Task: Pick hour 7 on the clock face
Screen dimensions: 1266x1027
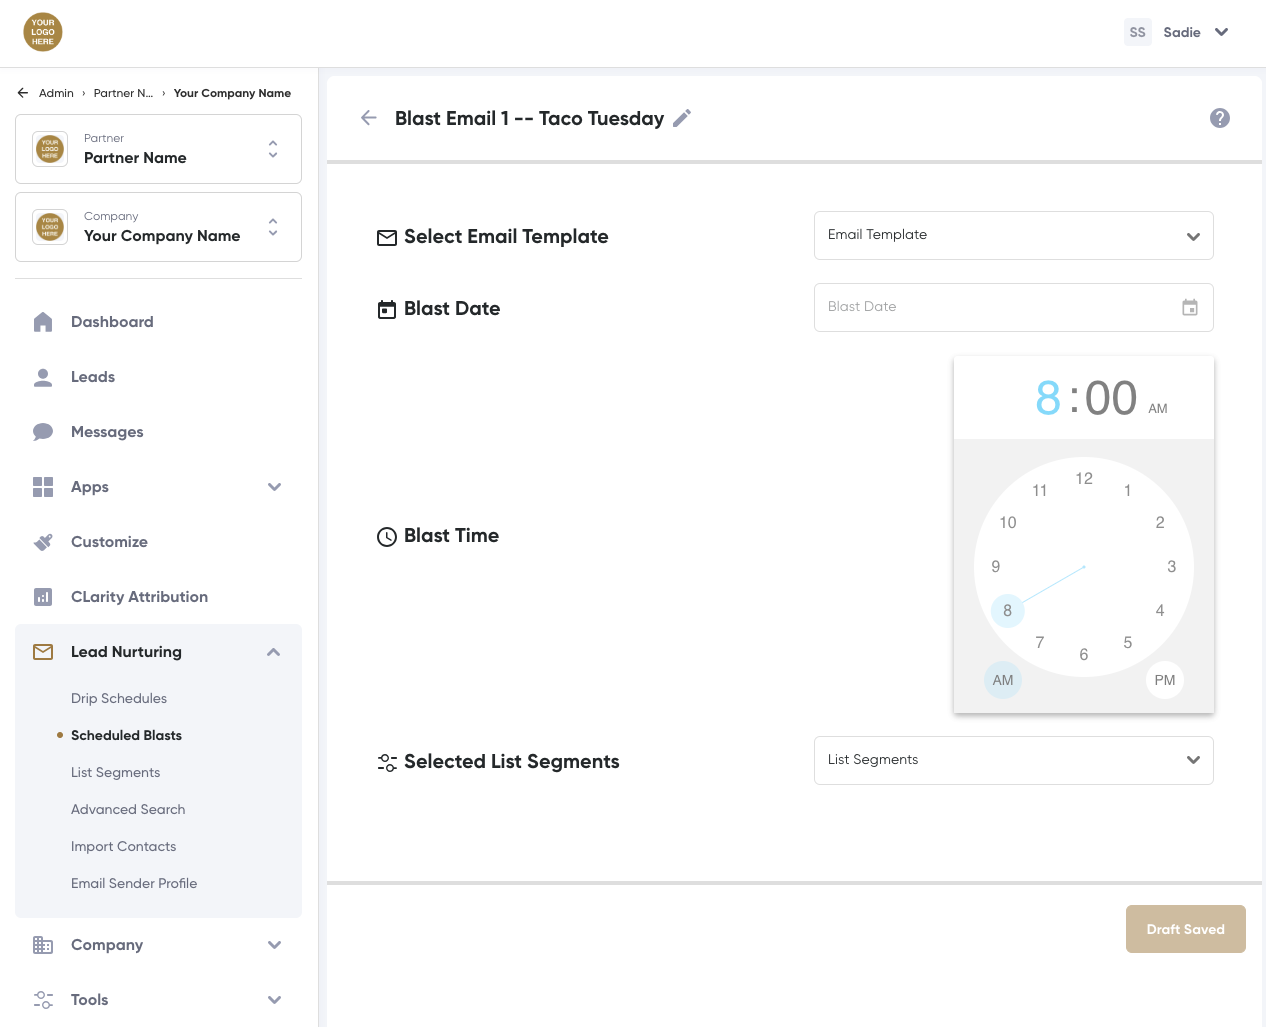Action: pos(1040,643)
